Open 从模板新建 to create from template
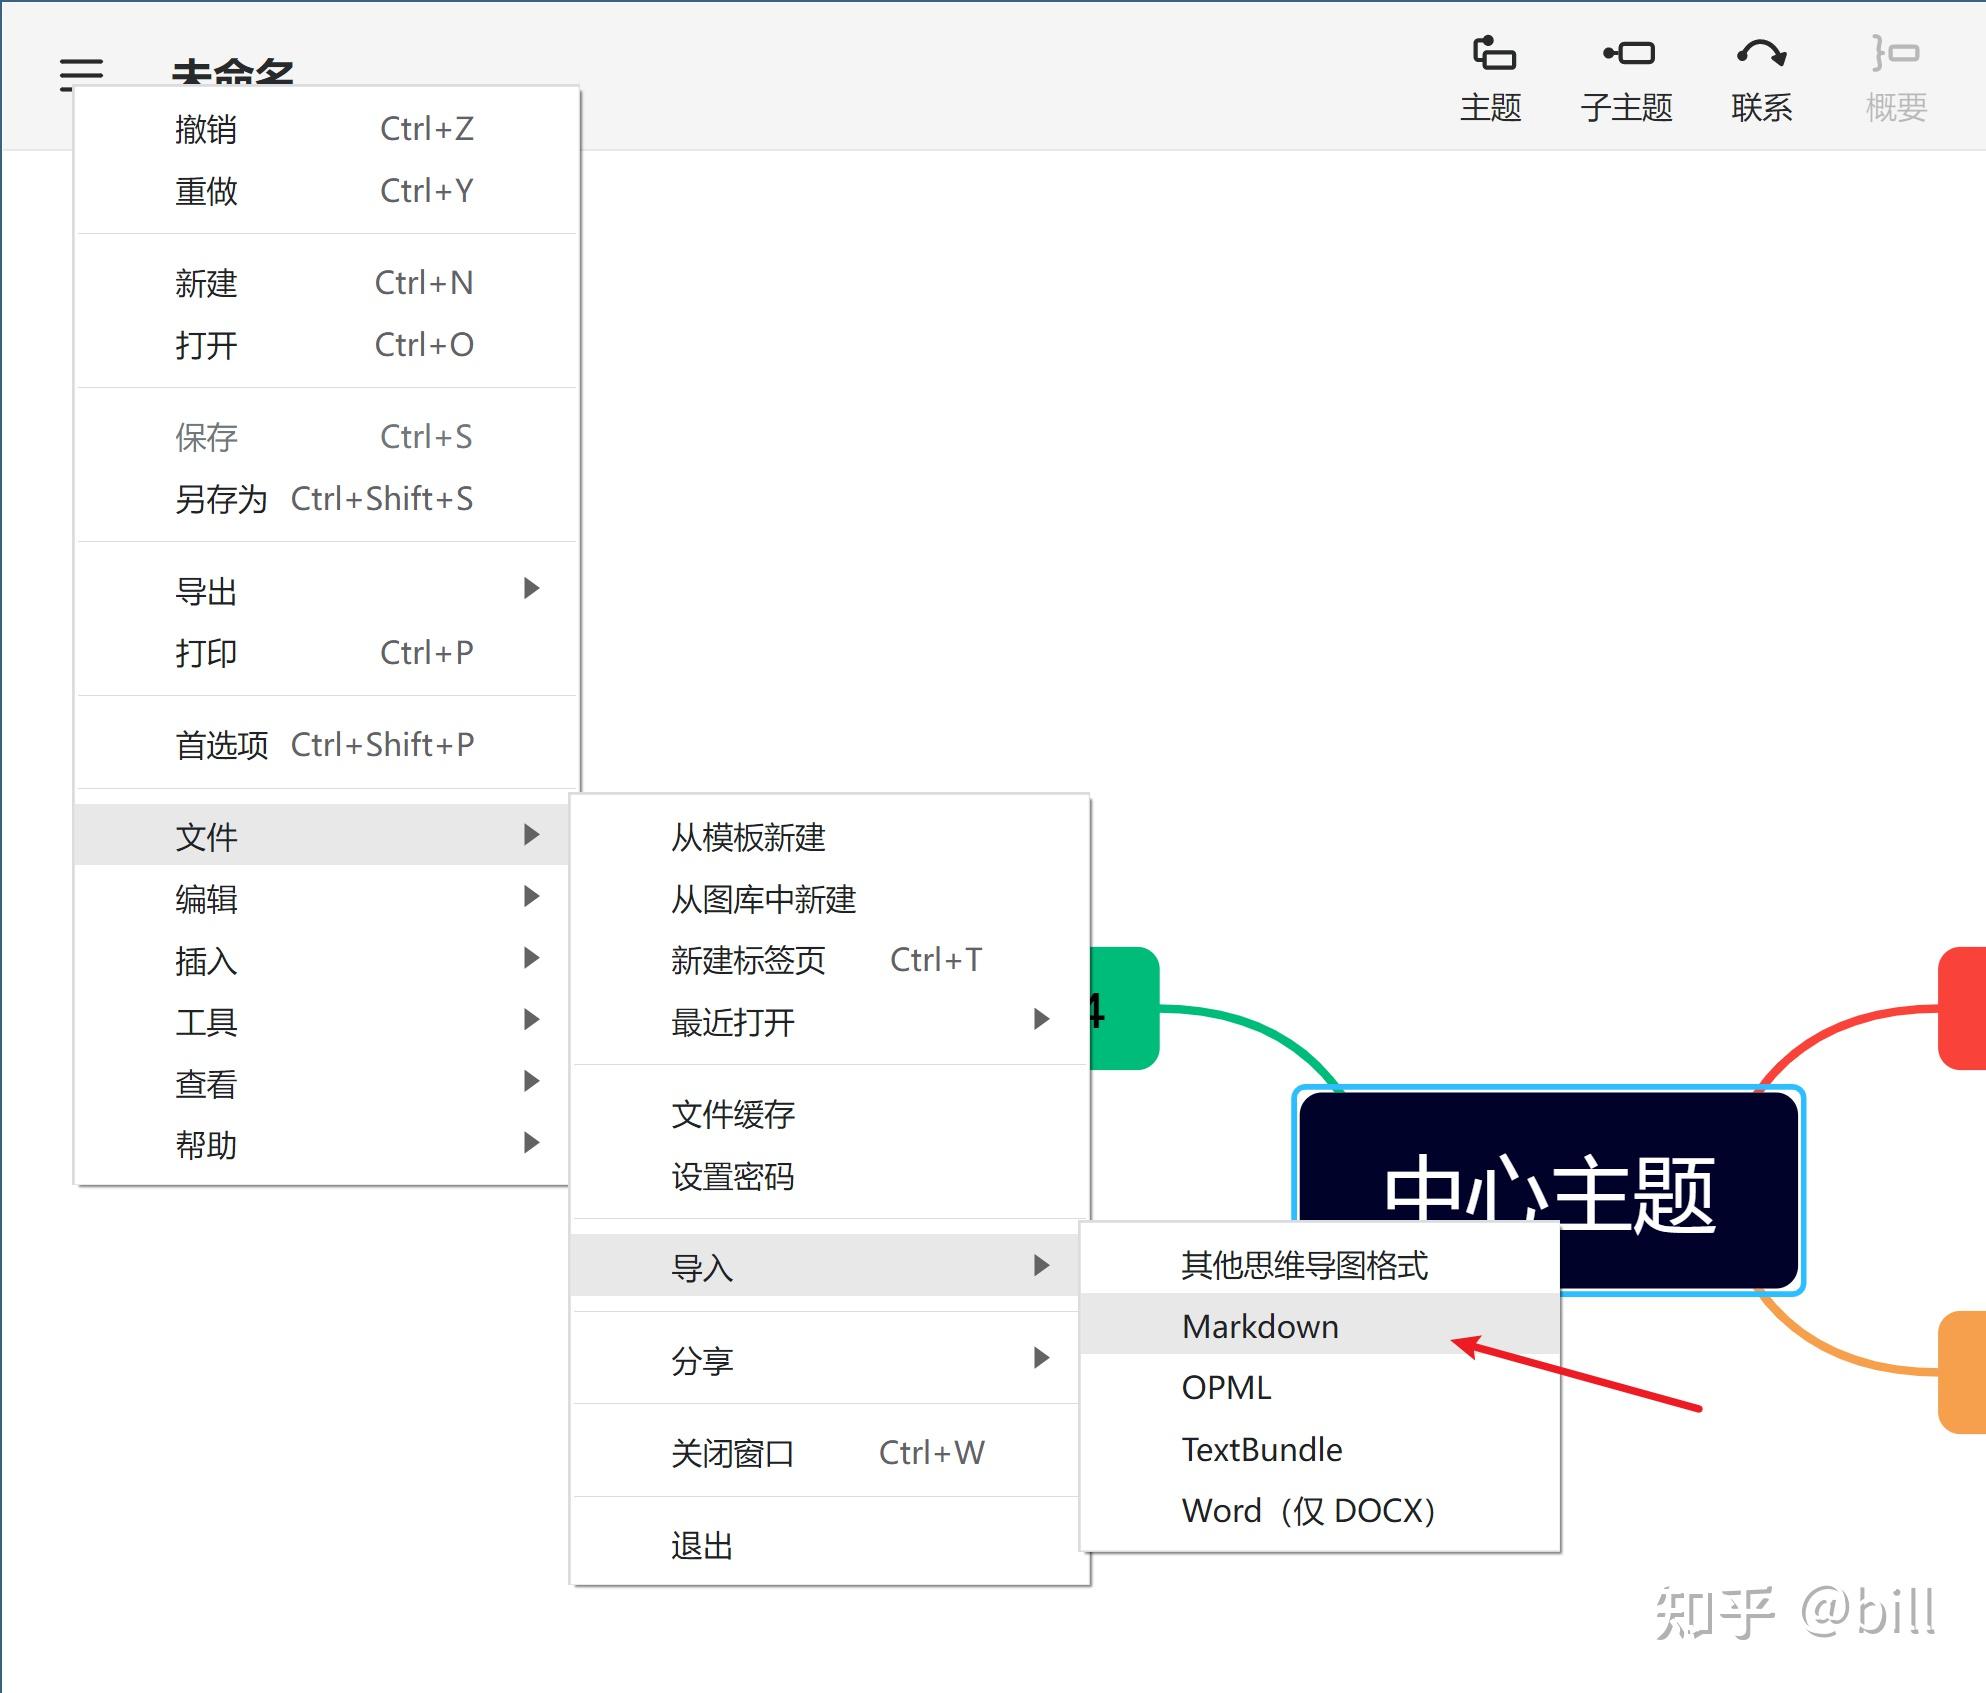This screenshot has width=1986, height=1693. 747,838
